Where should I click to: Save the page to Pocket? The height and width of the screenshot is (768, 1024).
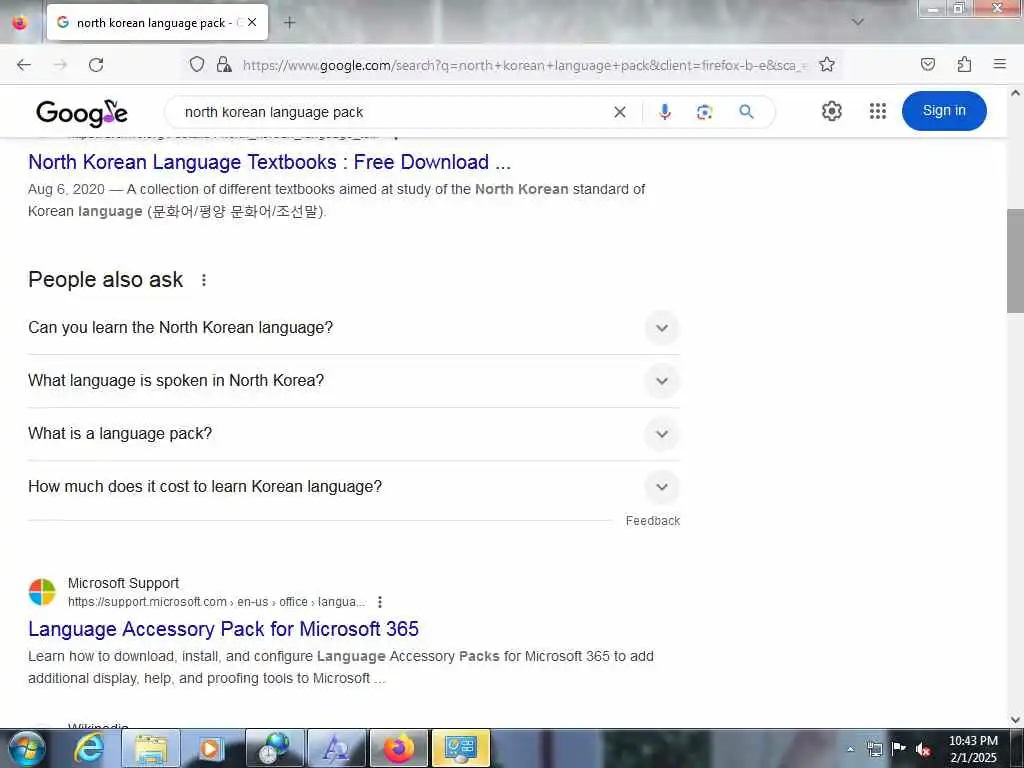coord(928,64)
